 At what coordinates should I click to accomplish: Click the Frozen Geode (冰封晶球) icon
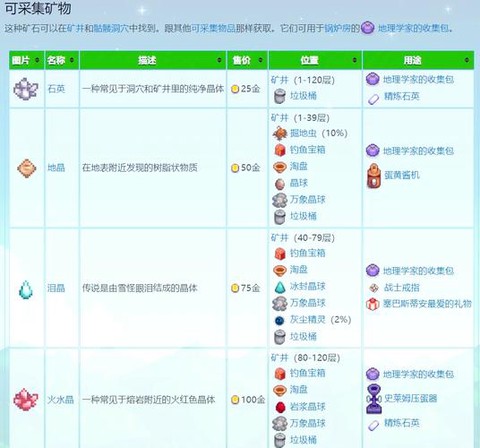[280, 287]
